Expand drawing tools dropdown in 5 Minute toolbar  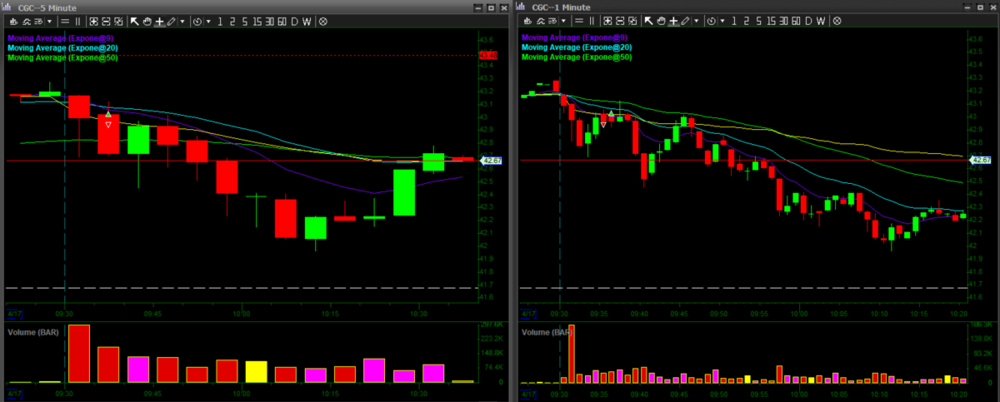pos(182,20)
